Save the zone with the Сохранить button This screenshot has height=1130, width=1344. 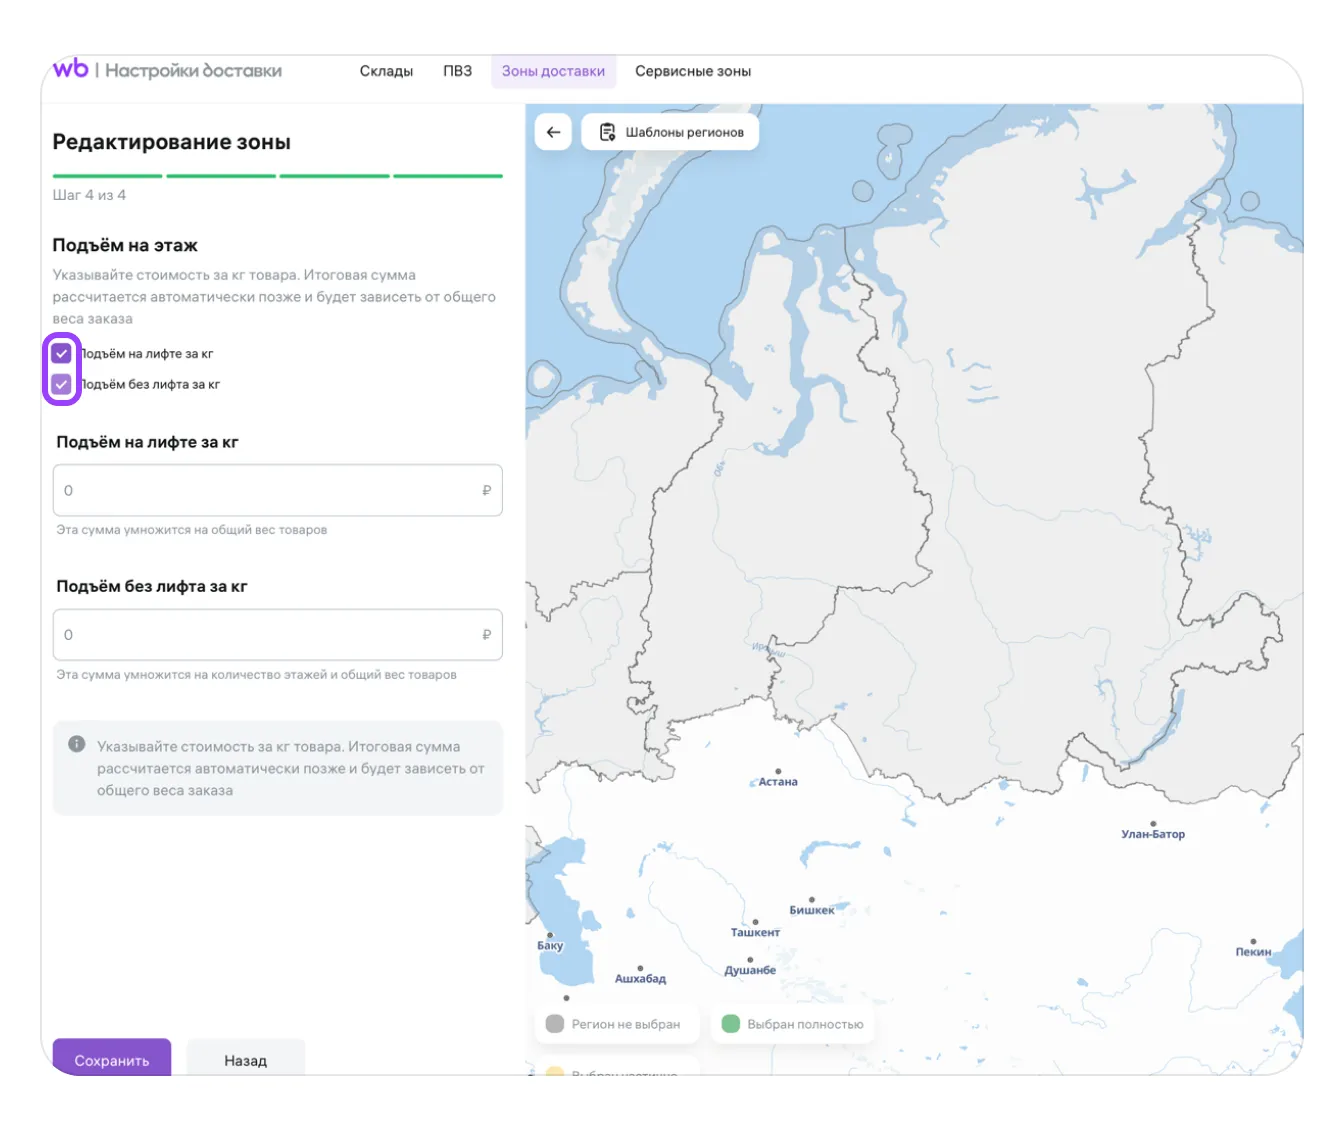coord(112,1058)
